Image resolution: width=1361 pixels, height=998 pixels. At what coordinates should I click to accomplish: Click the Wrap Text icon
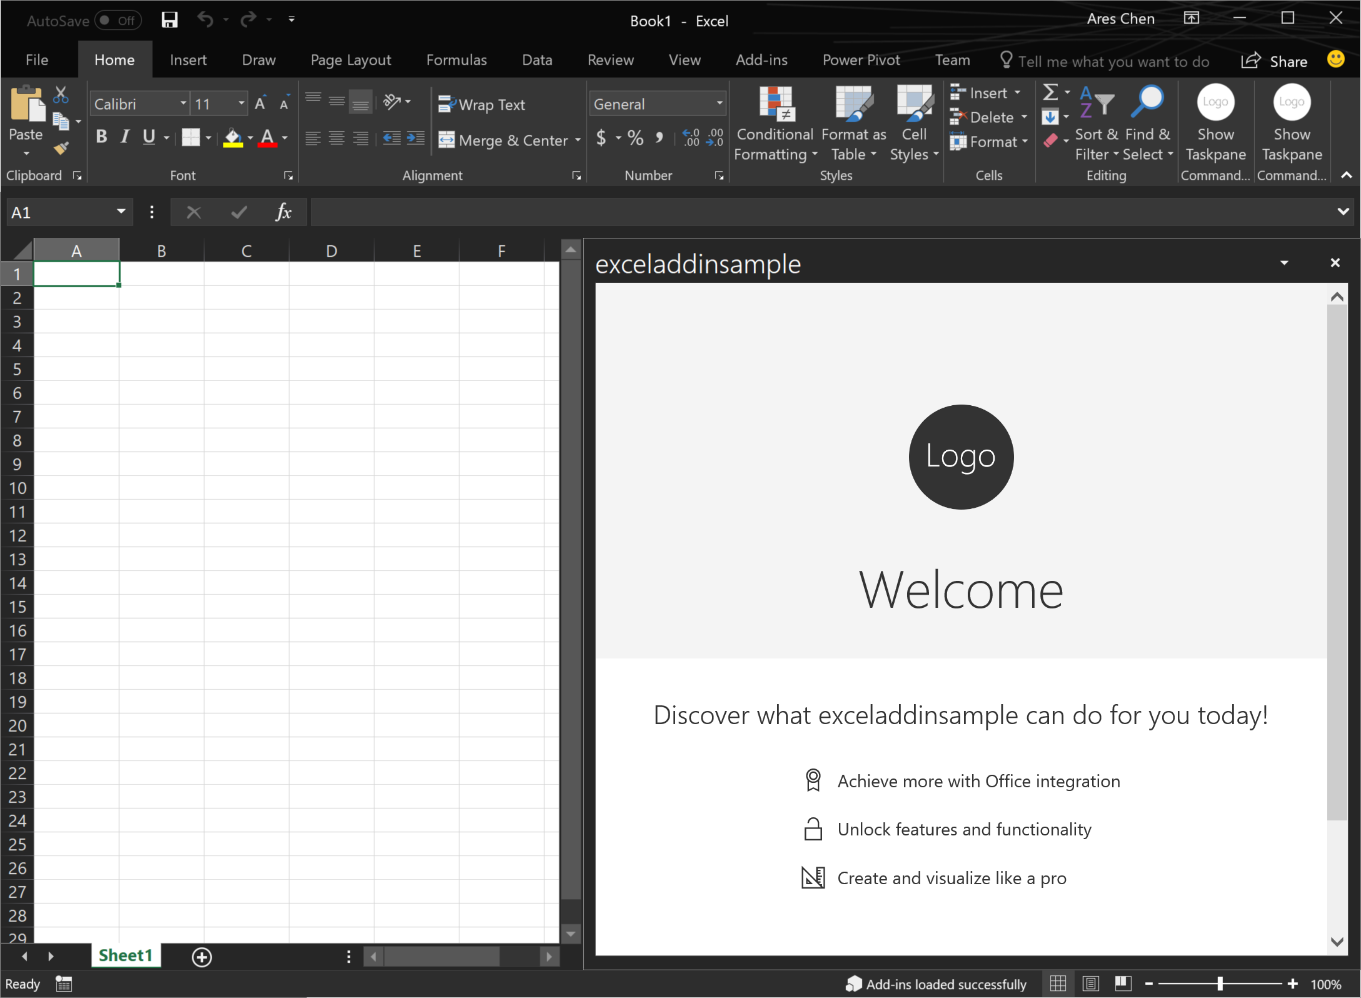pos(445,103)
